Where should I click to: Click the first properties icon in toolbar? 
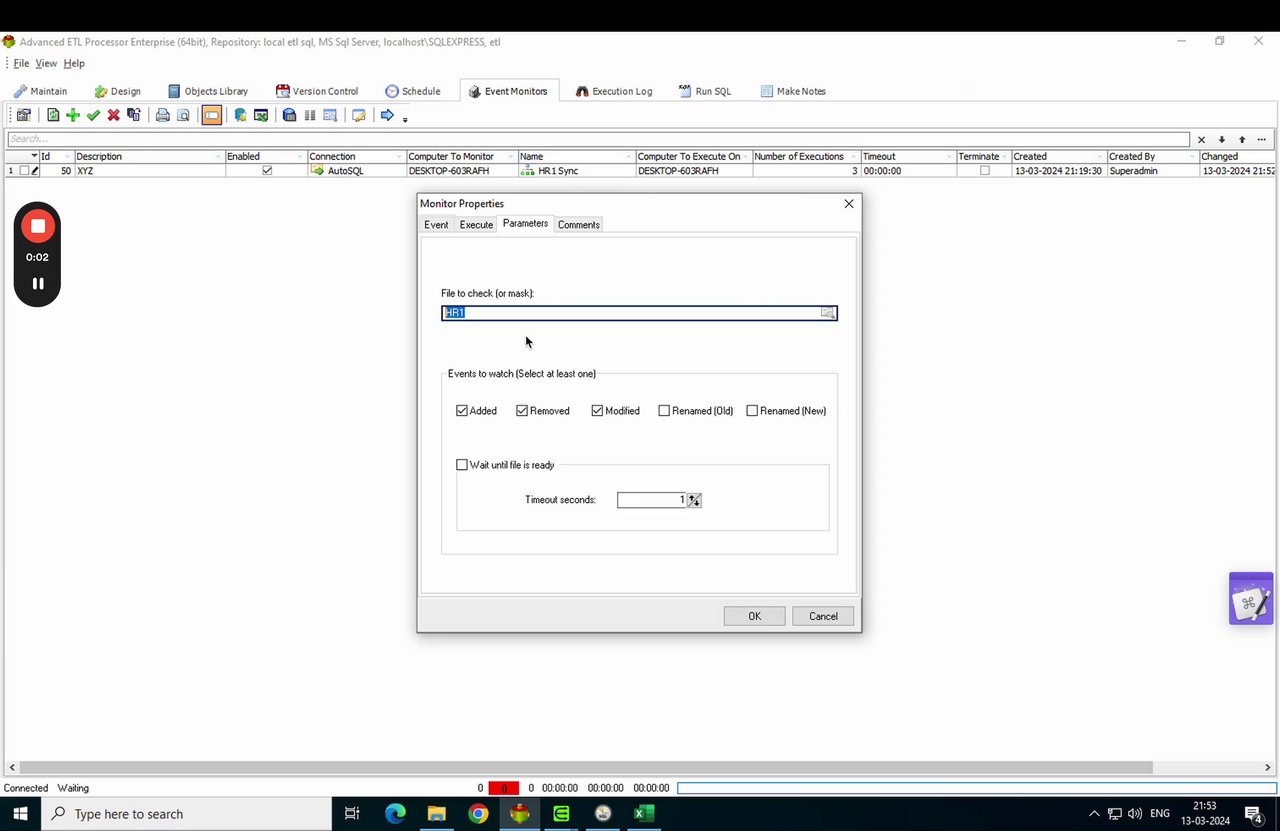click(24, 115)
